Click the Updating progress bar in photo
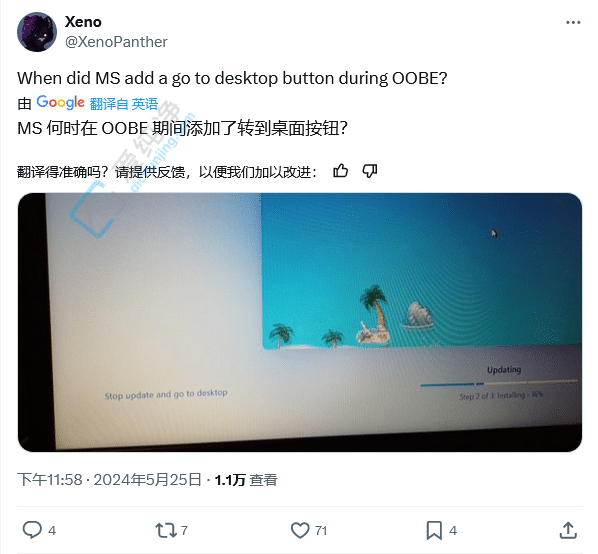Screen dimensions: 598x554 pyautogui.click(x=499, y=383)
